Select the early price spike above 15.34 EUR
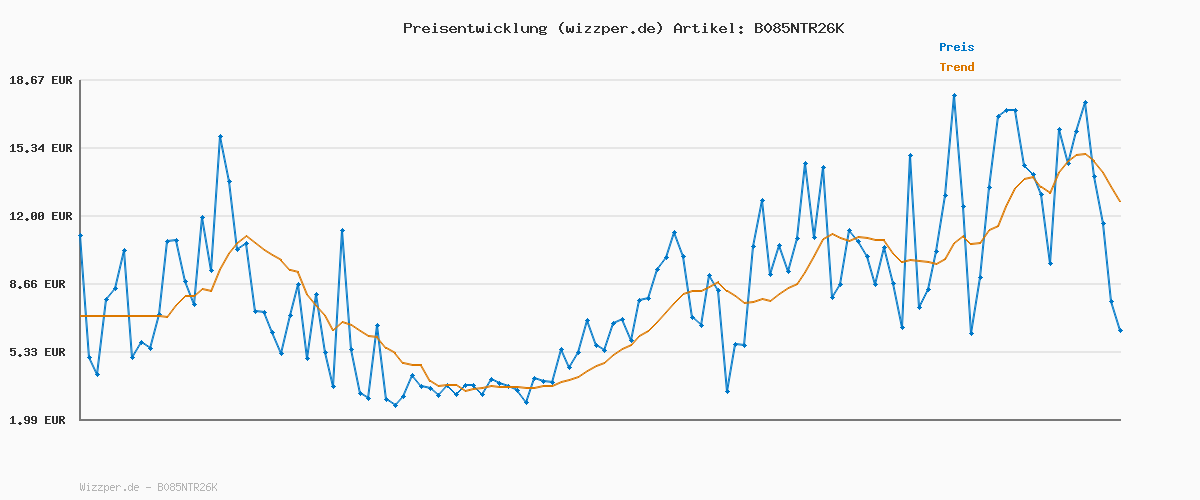Viewport: 1200px width, 500px height. [220, 136]
